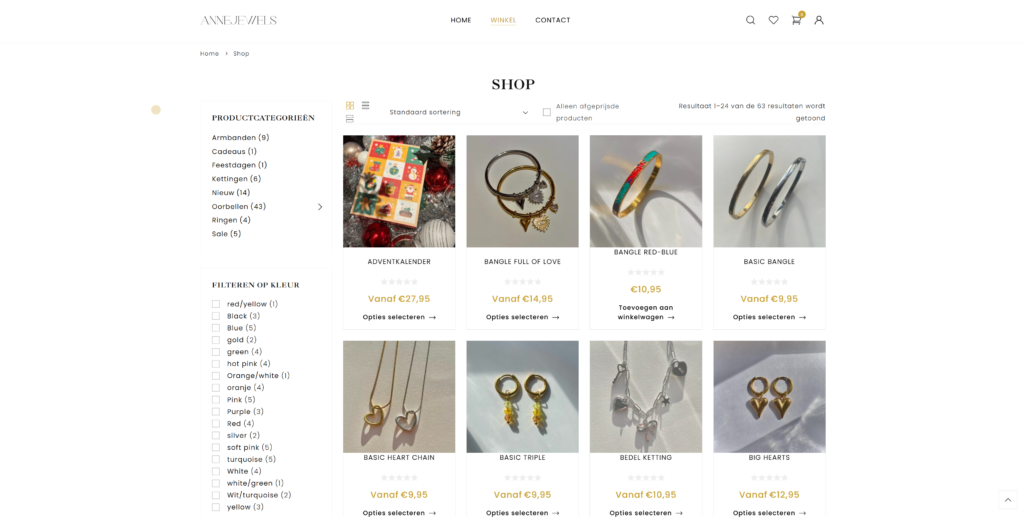Screen dimensions: 1024x517
Task: Click 'Toevoegen aan winkelwagen' for Bangle Red-Blue
Action: 646,312
